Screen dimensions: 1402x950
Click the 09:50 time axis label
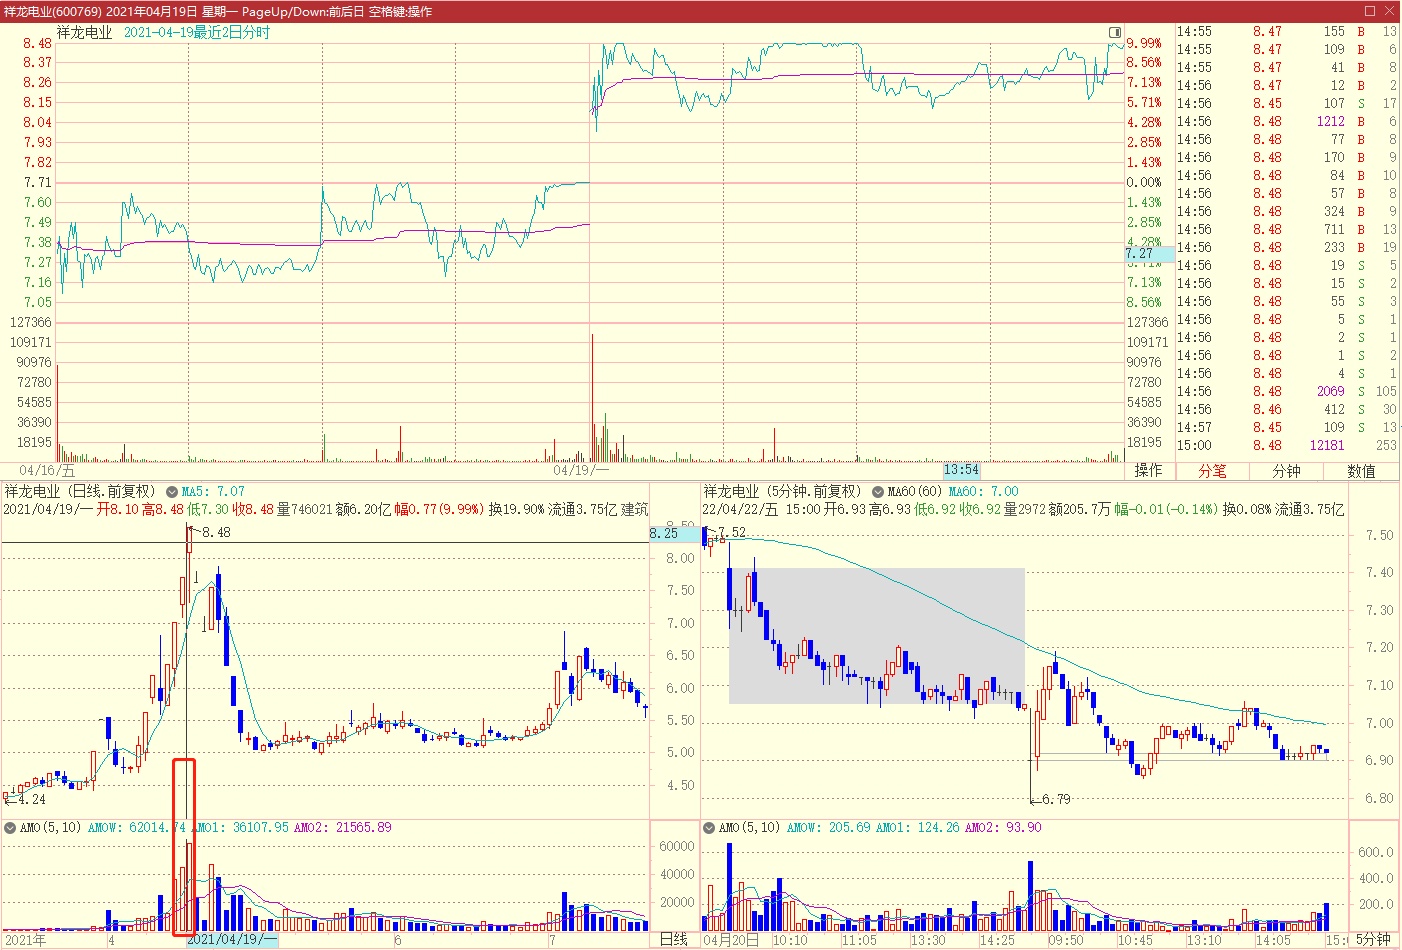click(x=1065, y=940)
